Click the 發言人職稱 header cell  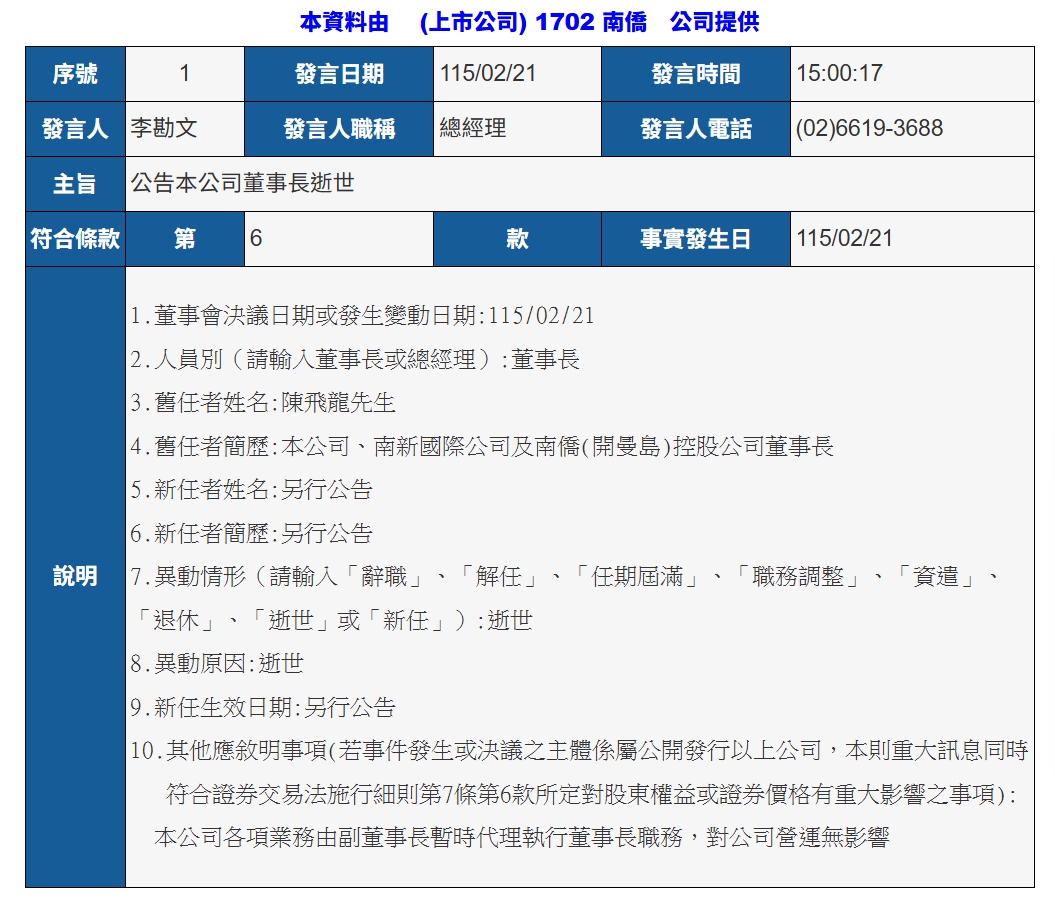point(339,128)
